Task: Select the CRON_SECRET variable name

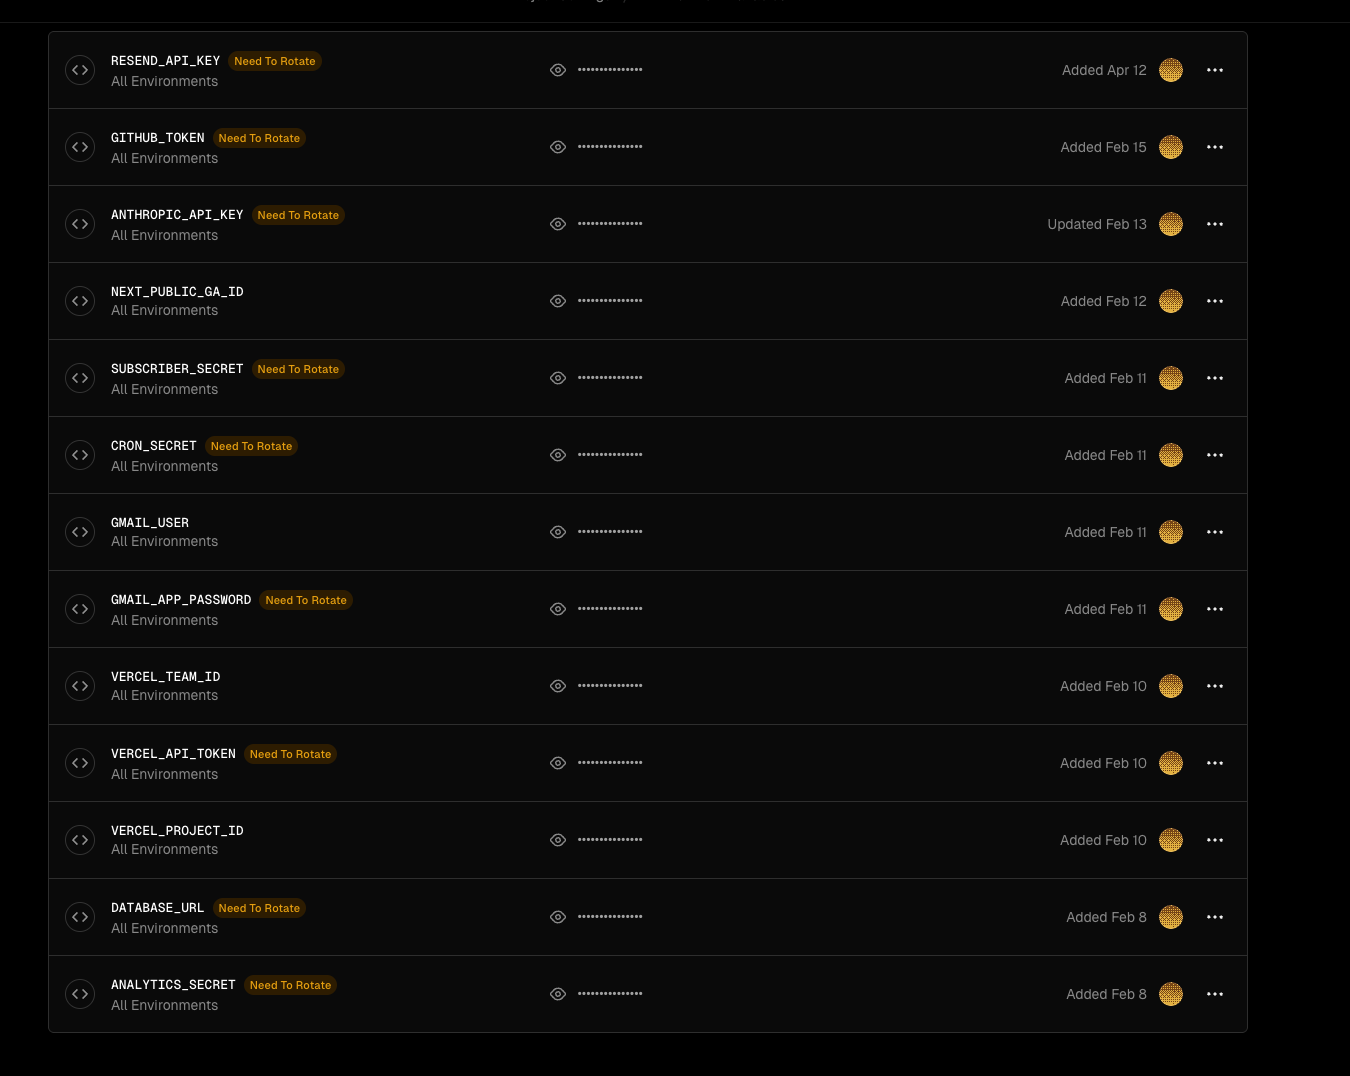Action: pyautogui.click(x=153, y=446)
